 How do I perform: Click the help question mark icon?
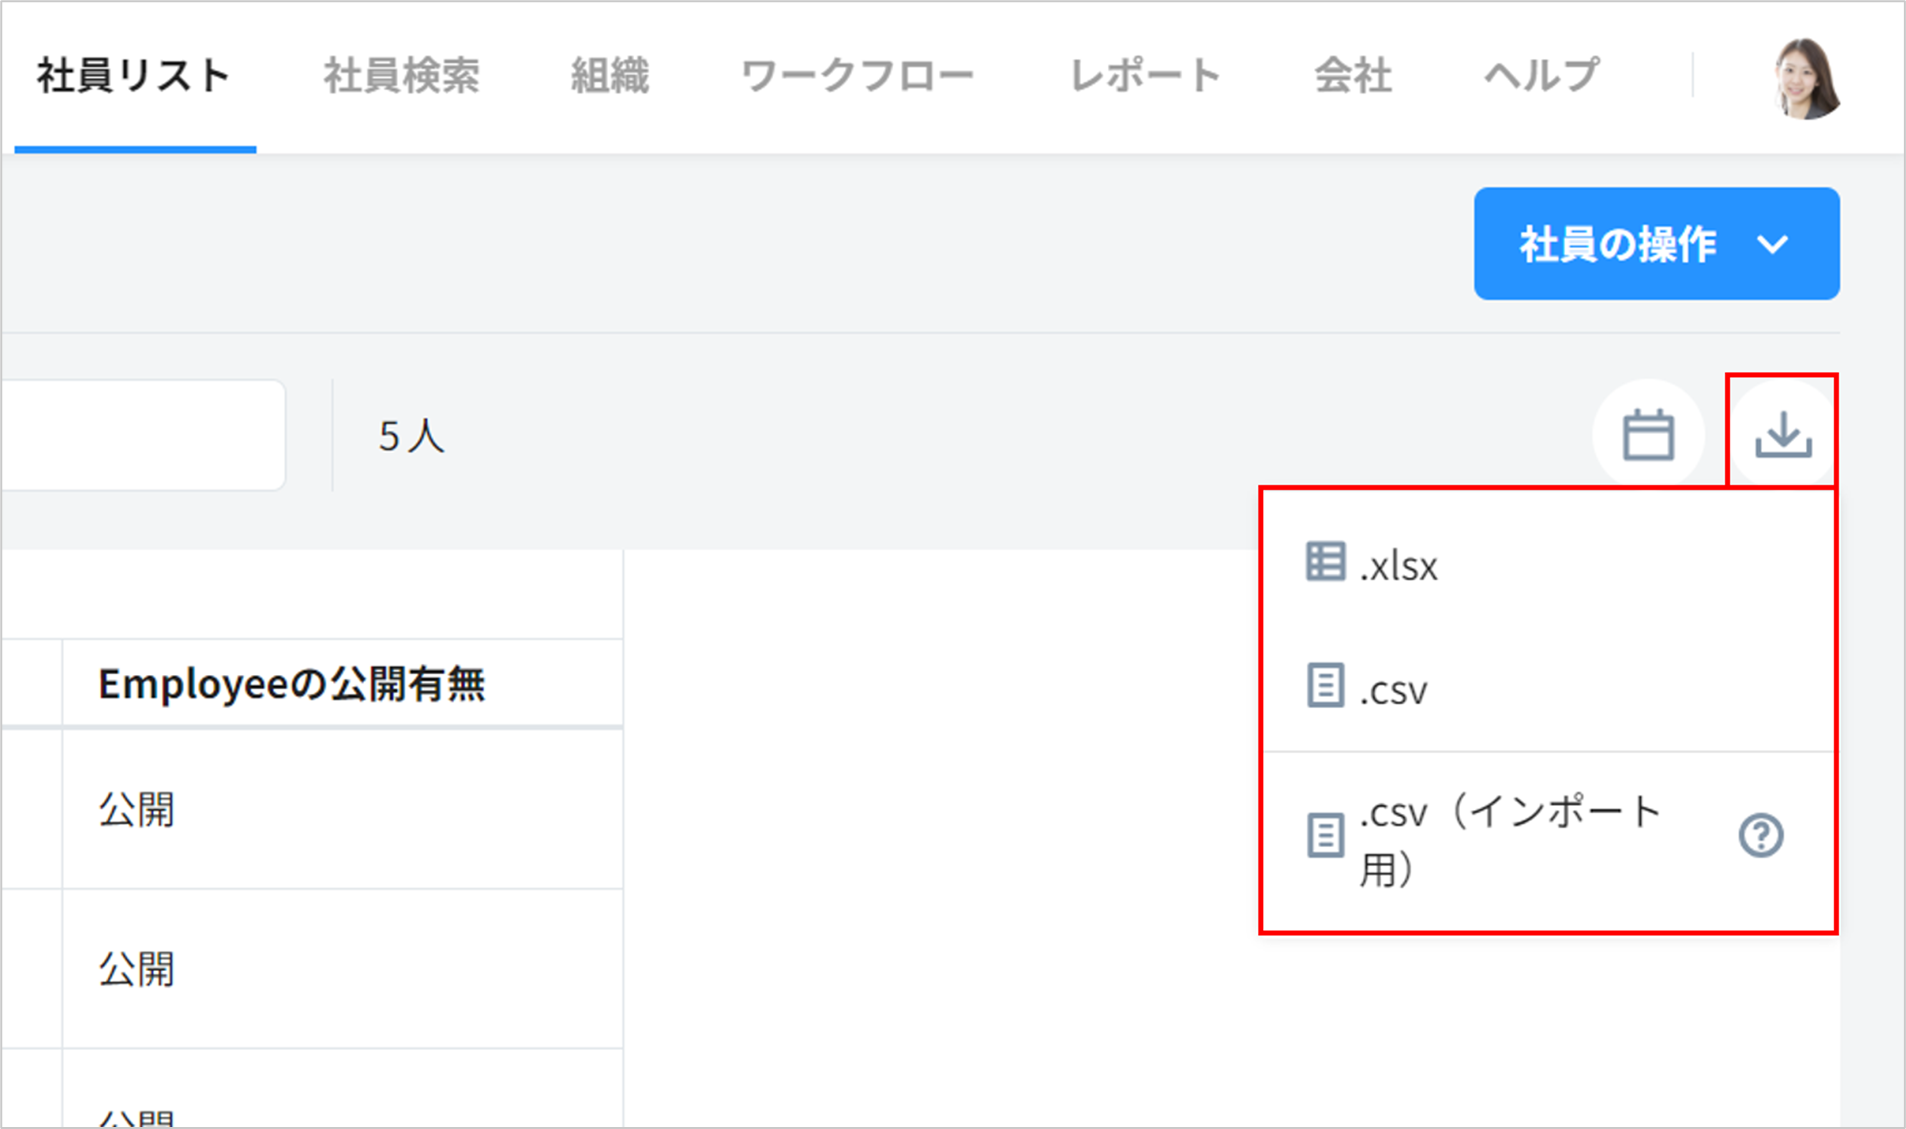1760,835
